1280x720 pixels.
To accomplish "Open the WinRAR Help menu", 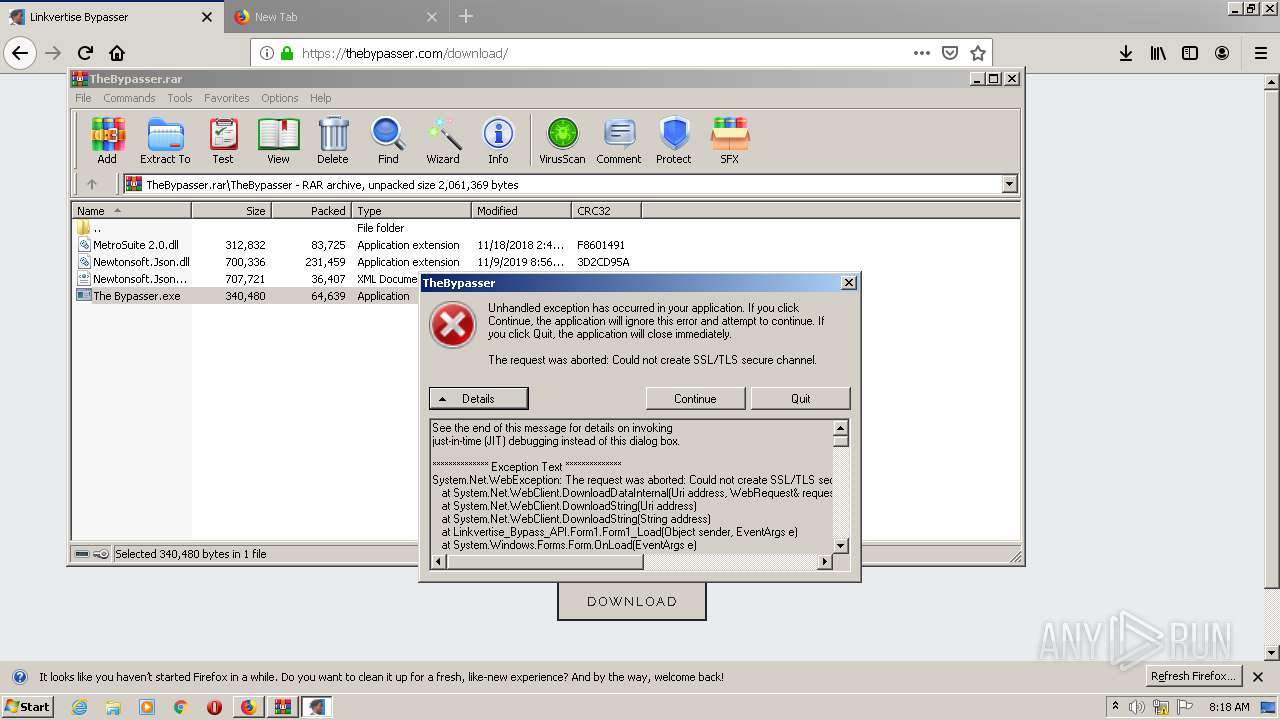I will point(320,98).
